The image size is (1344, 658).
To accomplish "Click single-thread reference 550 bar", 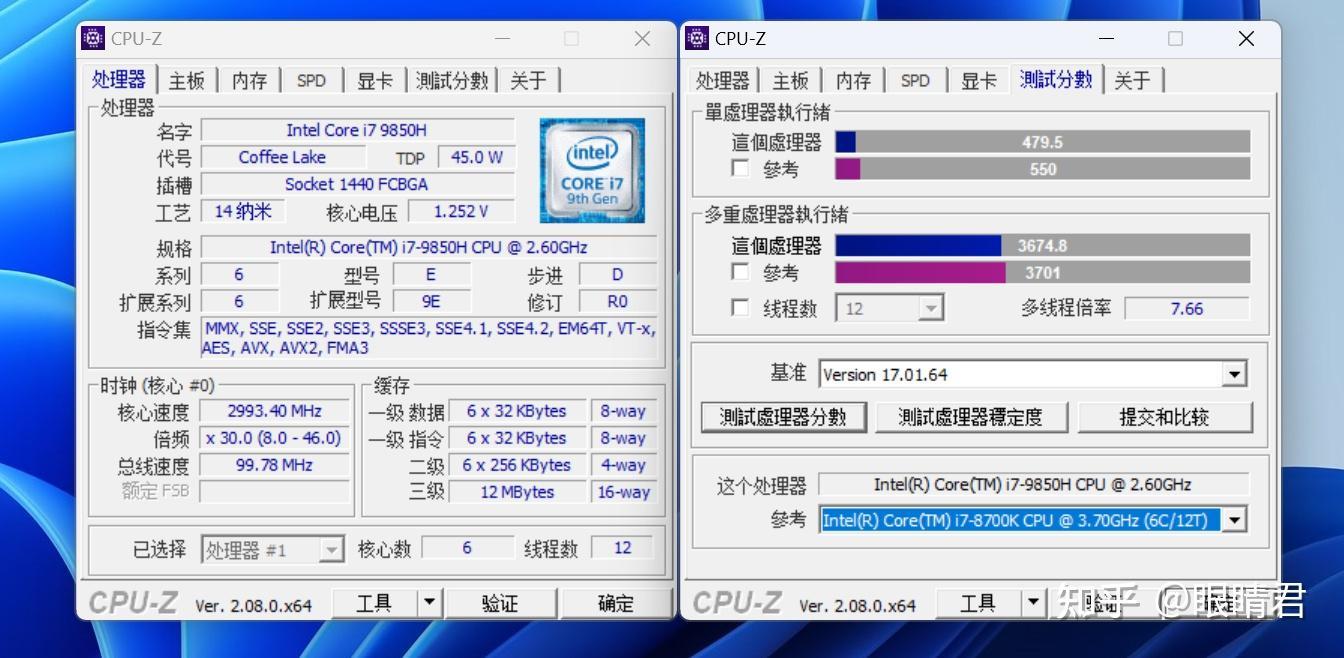I will (1042, 169).
